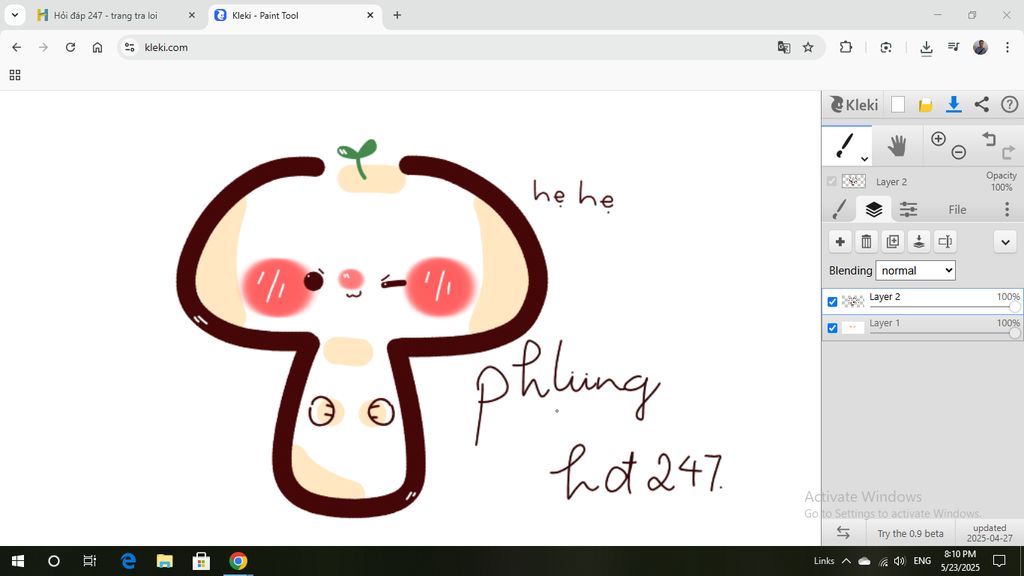Select the hand pan tool
The height and width of the screenshot is (576, 1024).
[x=897, y=146]
